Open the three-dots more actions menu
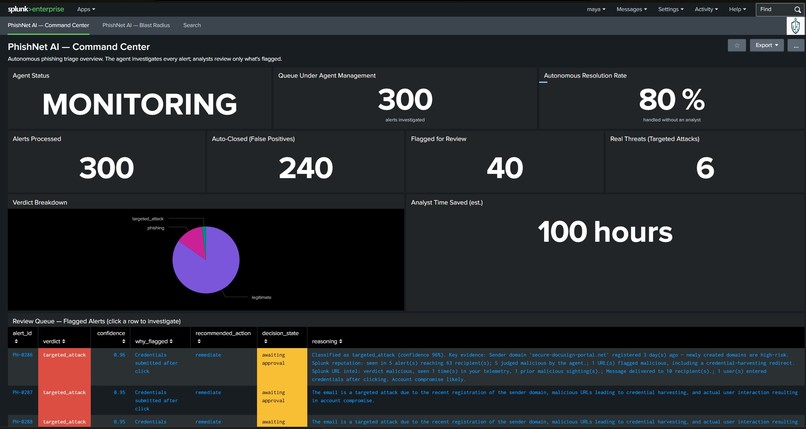Image resolution: width=806 pixels, height=429 pixels. 796,45
